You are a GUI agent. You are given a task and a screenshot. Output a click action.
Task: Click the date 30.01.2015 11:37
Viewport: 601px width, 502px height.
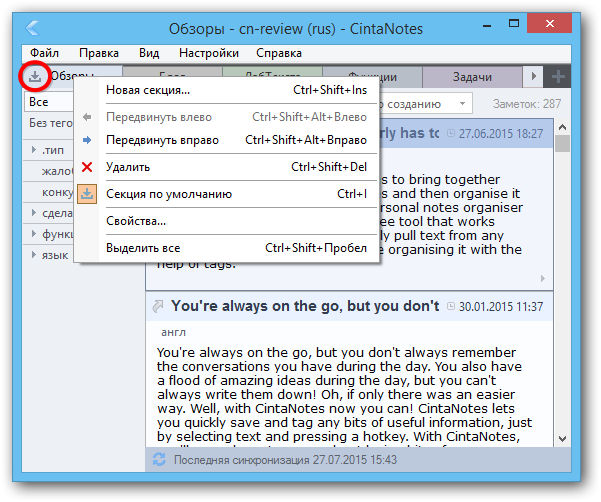[501, 307]
